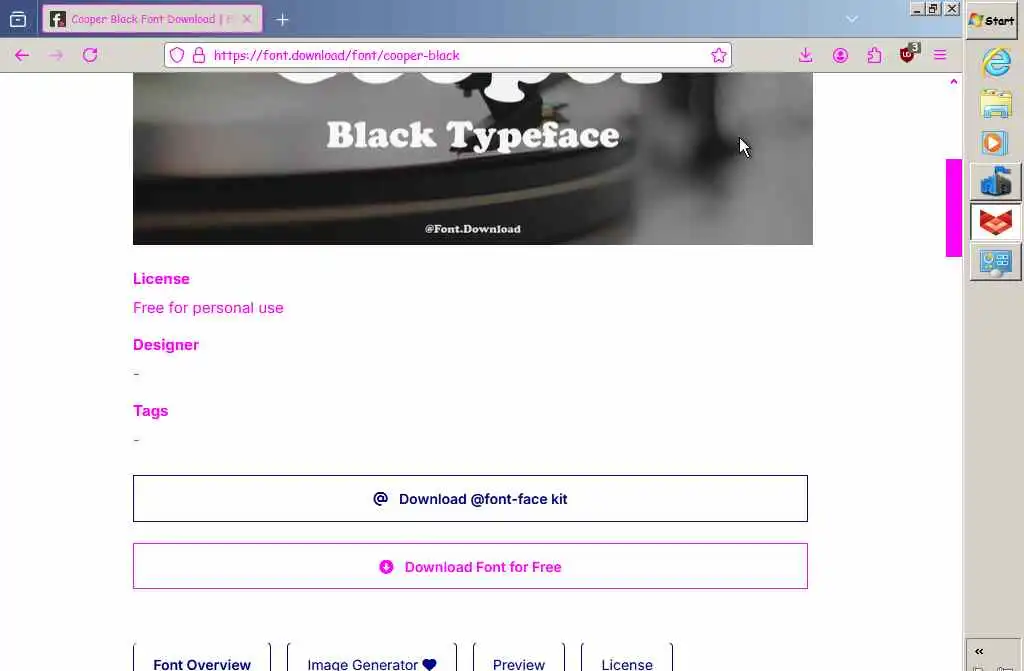Open the tracking protection shield icon

pyautogui.click(x=177, y=56)
